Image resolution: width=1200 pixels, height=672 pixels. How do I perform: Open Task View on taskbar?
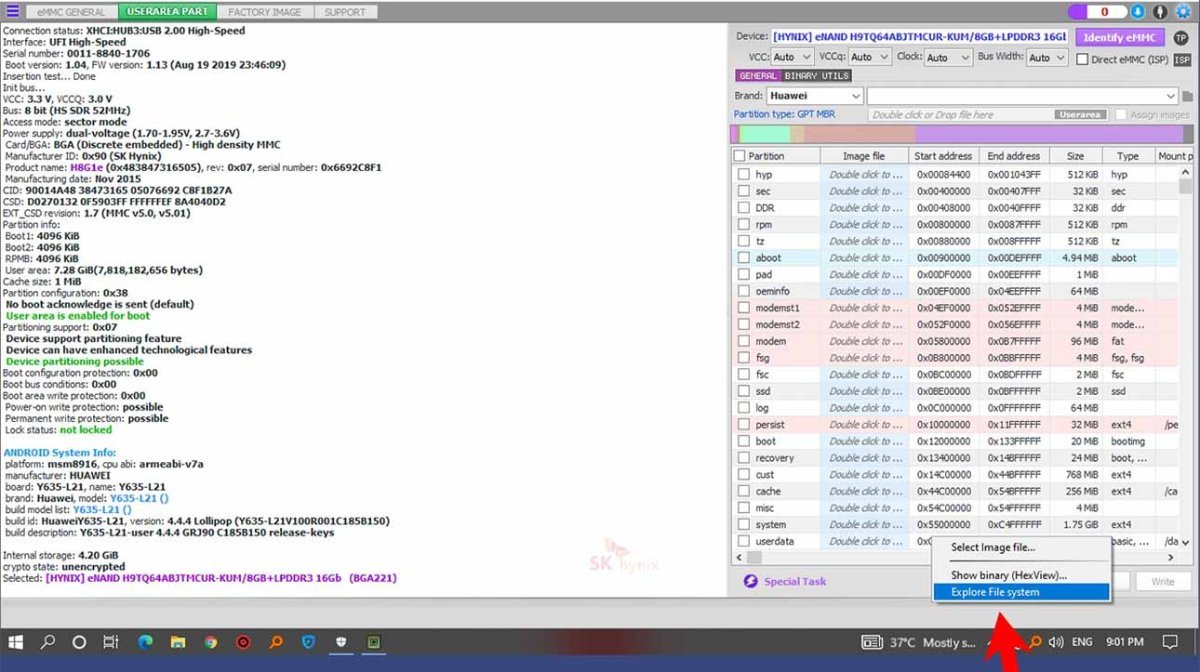111,642
